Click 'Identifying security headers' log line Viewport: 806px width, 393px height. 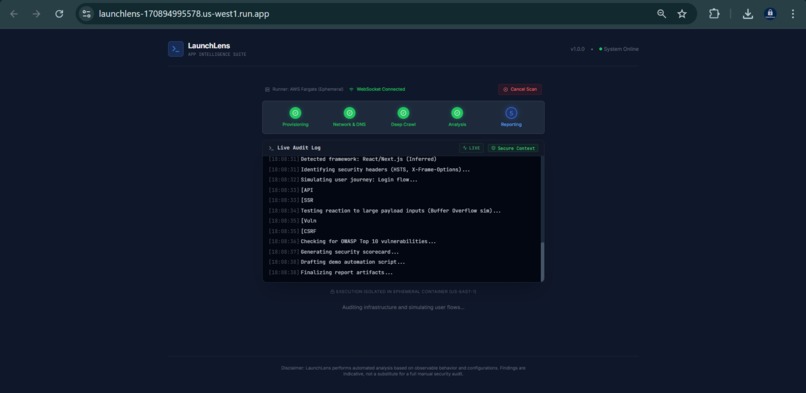pyautogui.click(x=385, y=170)
